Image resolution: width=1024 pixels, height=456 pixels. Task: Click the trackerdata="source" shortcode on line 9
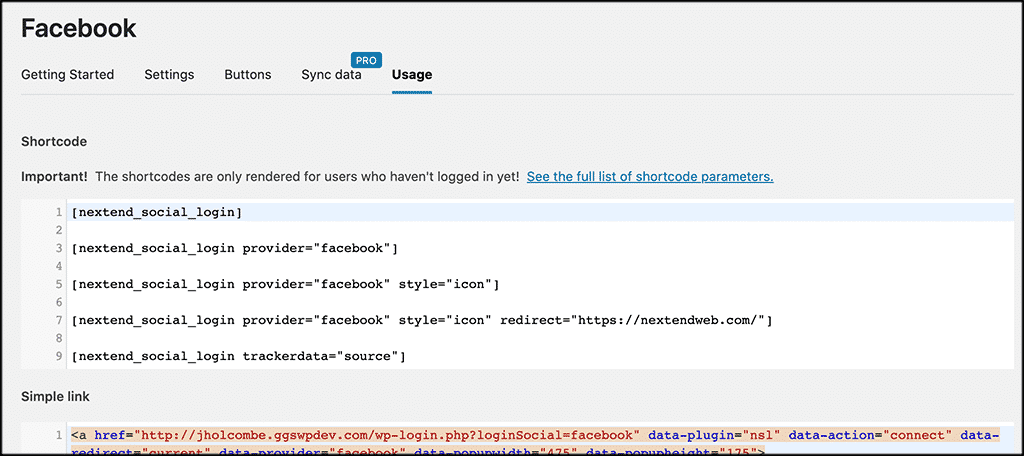pyautogui.click(x=238, y=356)
